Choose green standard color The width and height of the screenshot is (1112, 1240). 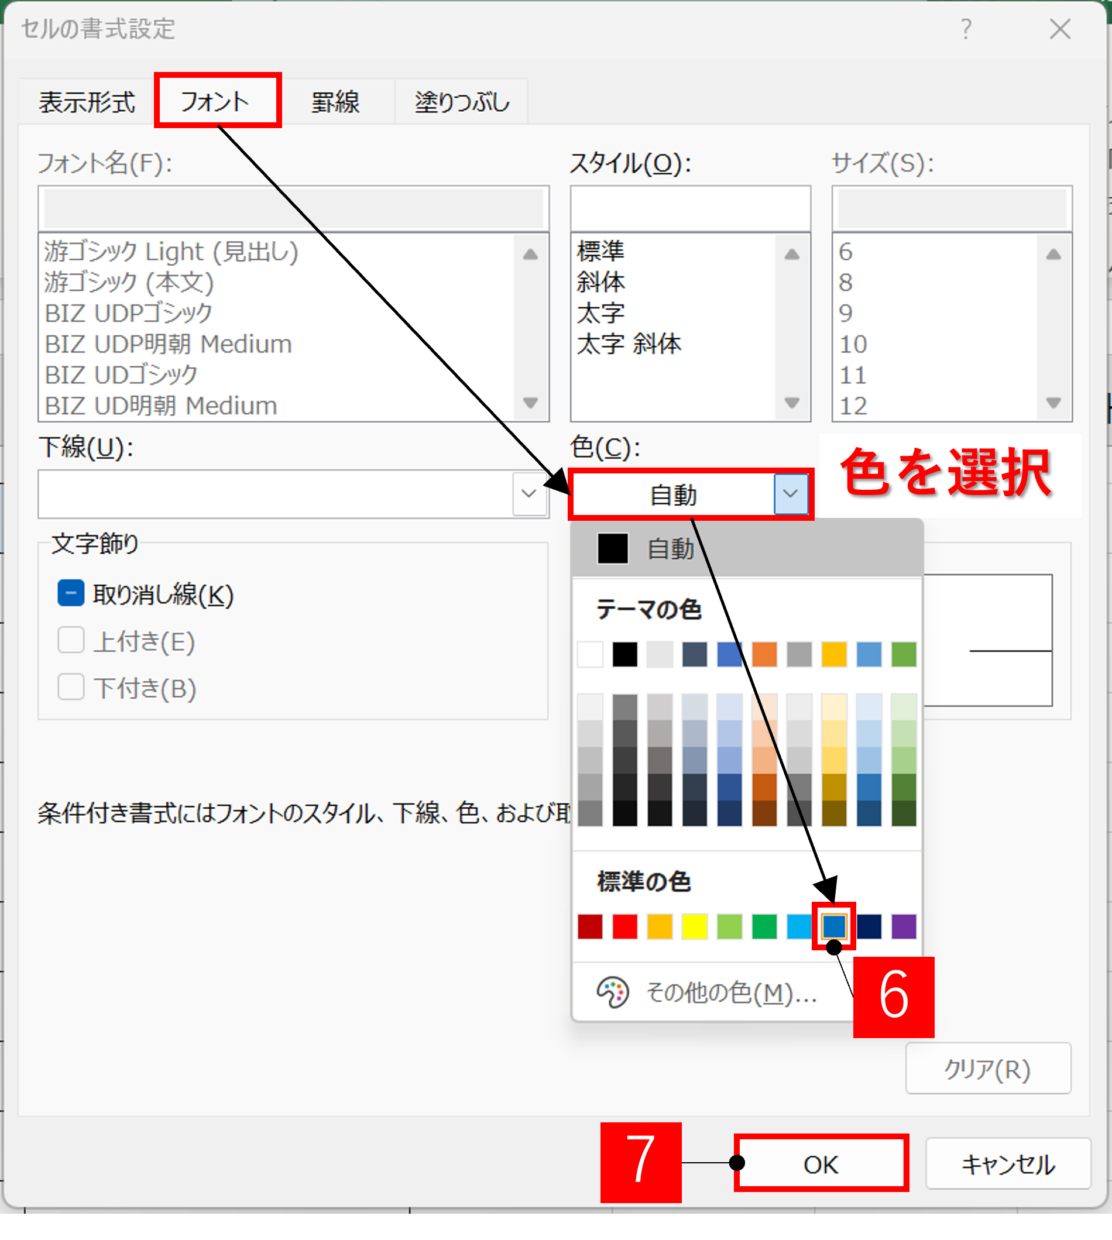pos(764,926)
